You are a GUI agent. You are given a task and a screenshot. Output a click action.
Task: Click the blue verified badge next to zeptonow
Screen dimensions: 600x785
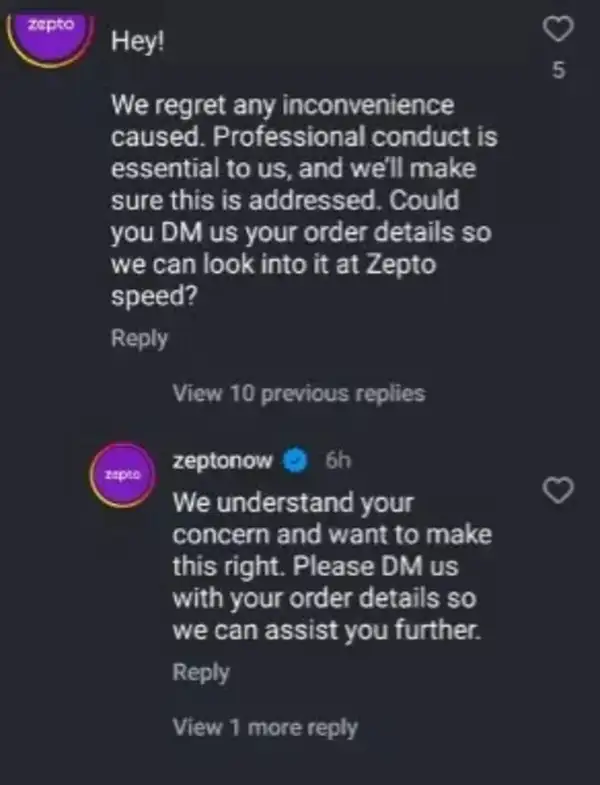[294, 462]
